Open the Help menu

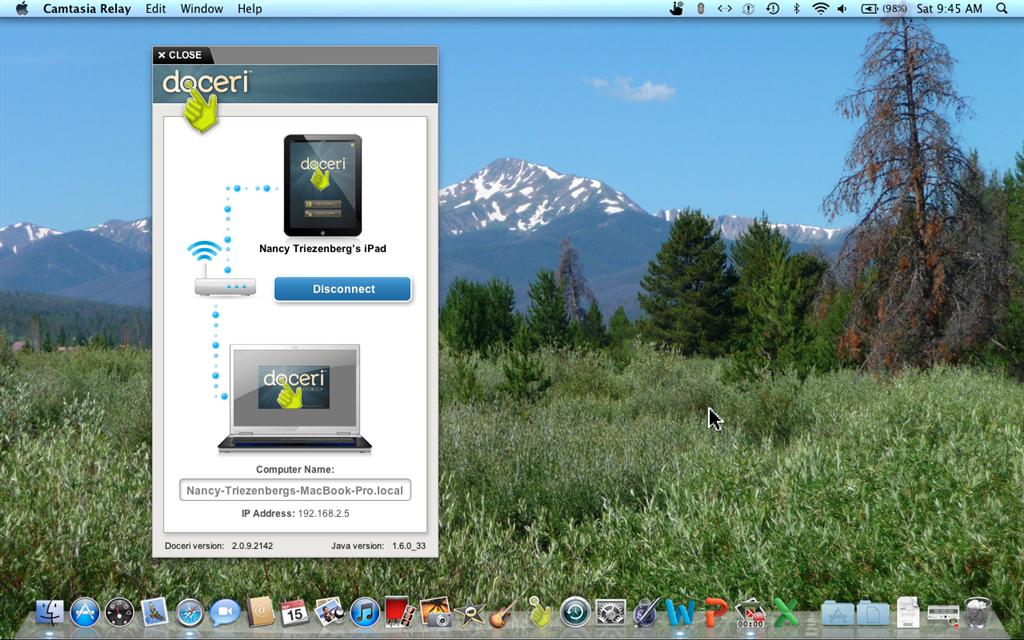(x=249, y=8)
